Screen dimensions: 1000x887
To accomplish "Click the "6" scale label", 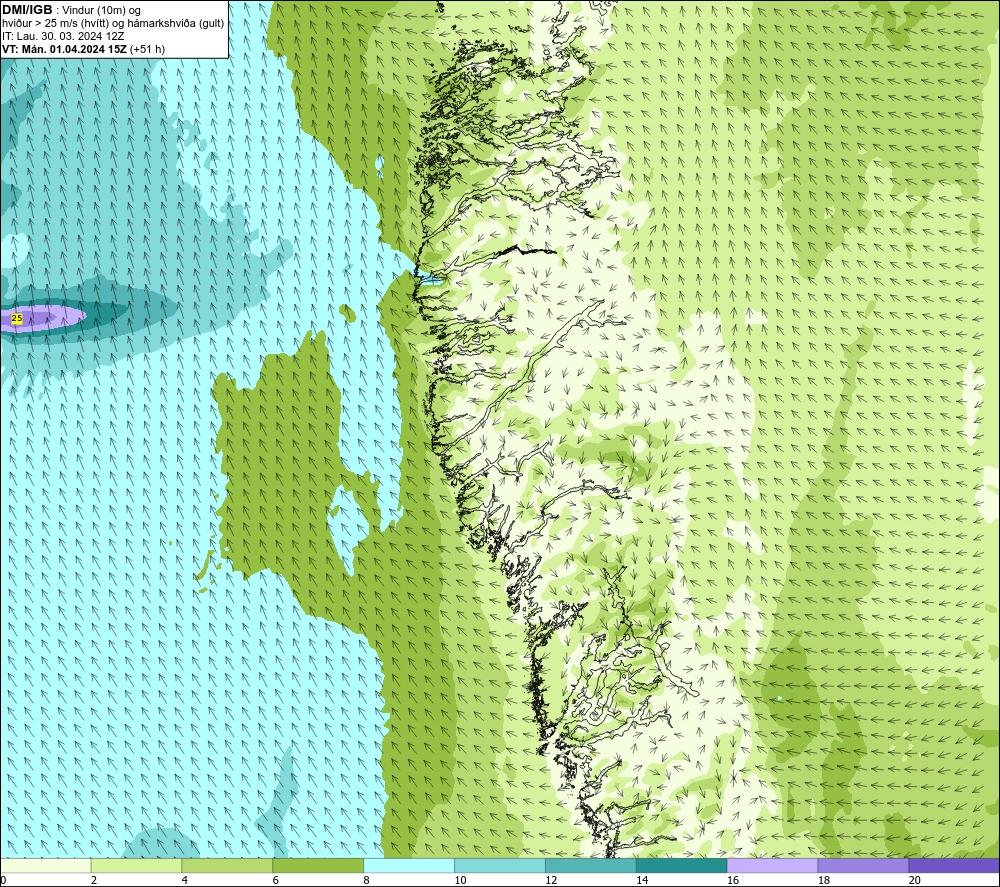I will 276,881.
